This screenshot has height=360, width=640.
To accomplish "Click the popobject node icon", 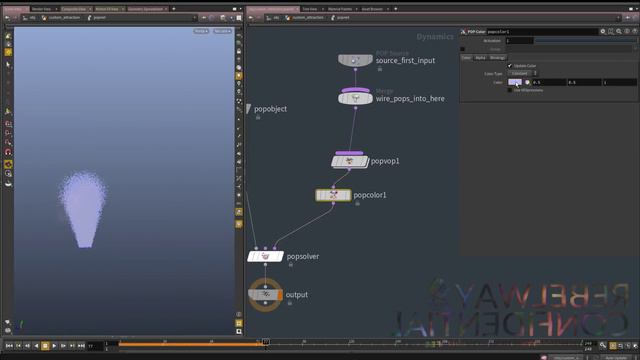I will [x=249, y=109].
